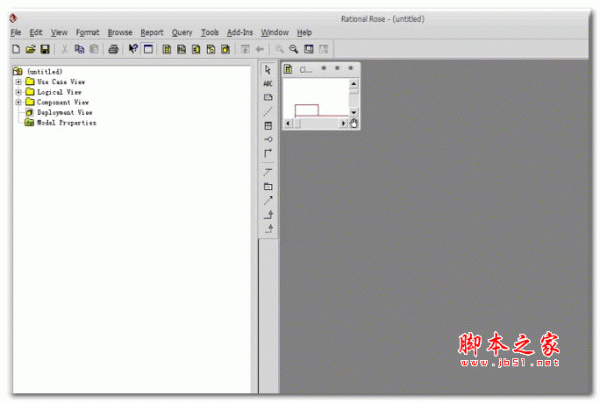Image resolution: width=600 pixels, height=403 pixels.
Task: Select the Note tool in the toolbox
Action: 268,97
